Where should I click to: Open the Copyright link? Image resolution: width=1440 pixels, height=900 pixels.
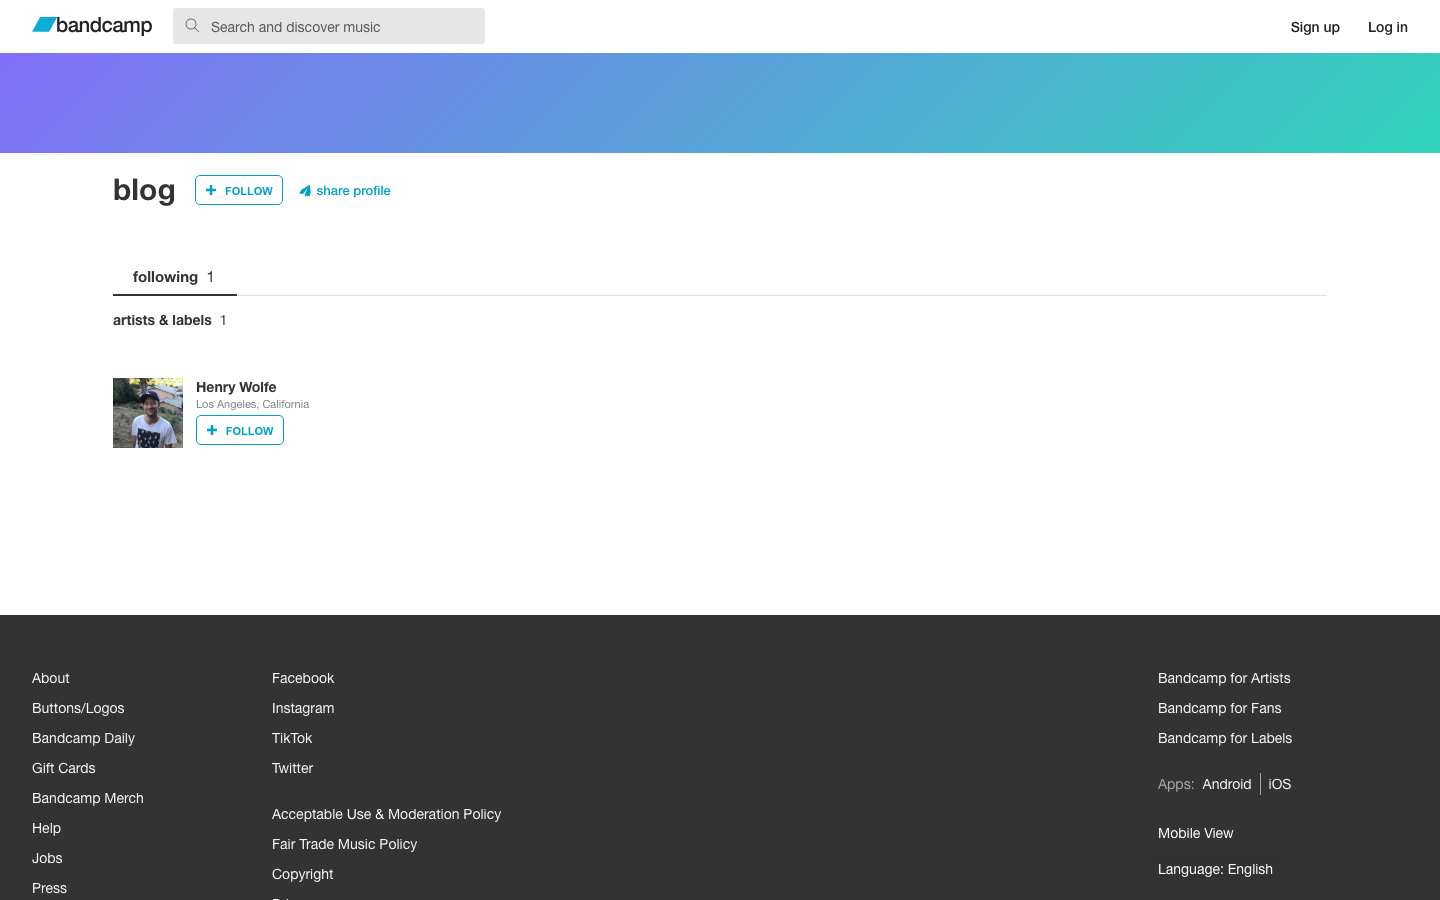coord(302,874)
